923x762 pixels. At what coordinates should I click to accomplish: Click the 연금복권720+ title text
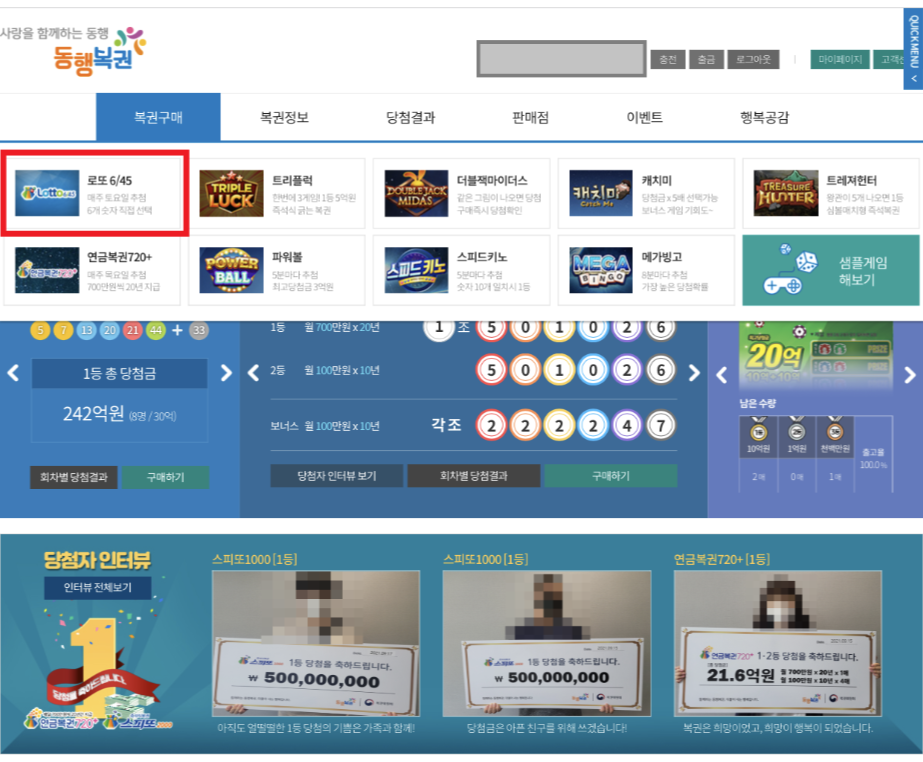pos(119,257)
